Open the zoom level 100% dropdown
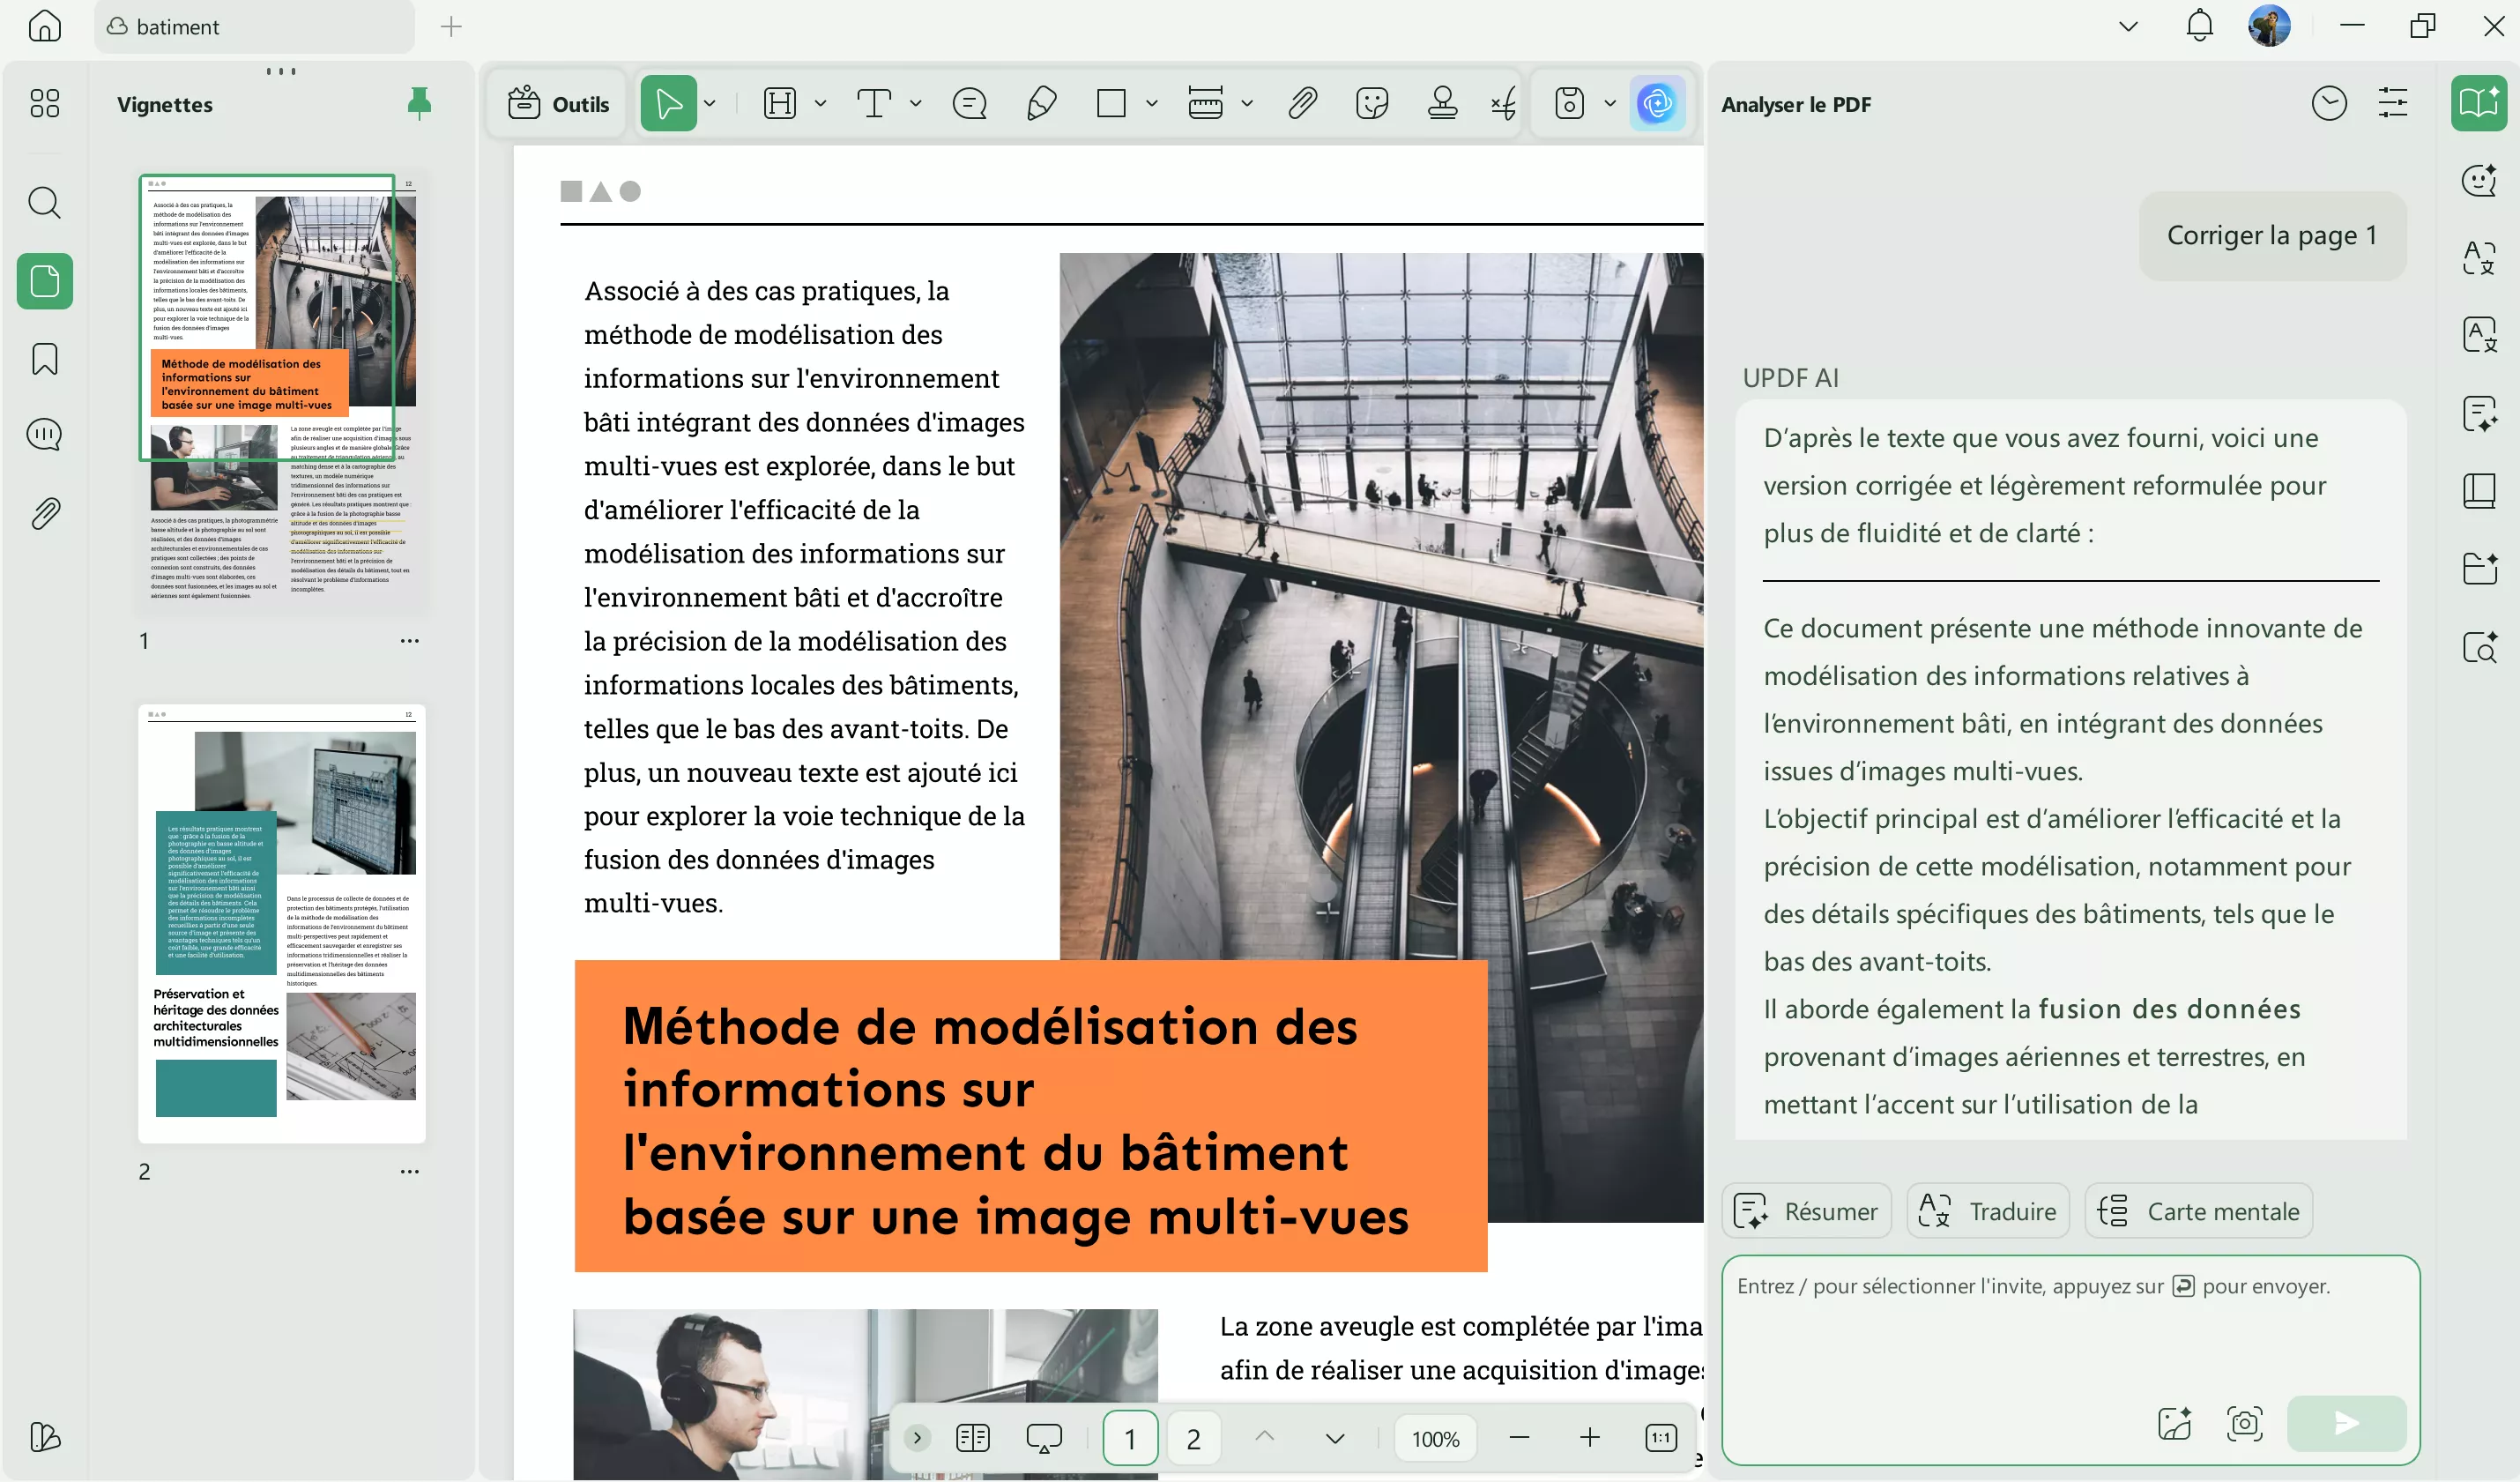2520x1482 pixels. pyautogui.click(x=1434, y=1437)
